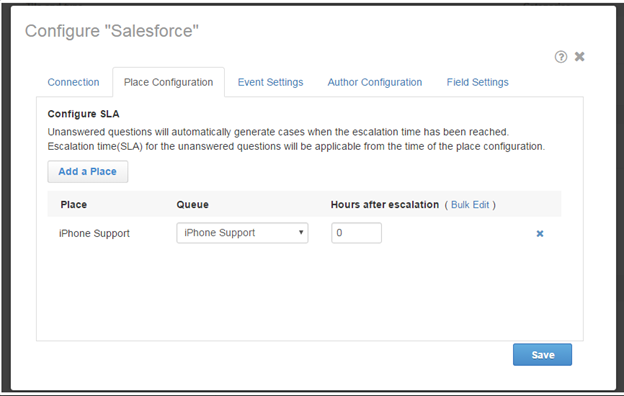Screen dimensions: 624x396
Task: Go to the Author Configuration tab
Action: click(374, 82)
